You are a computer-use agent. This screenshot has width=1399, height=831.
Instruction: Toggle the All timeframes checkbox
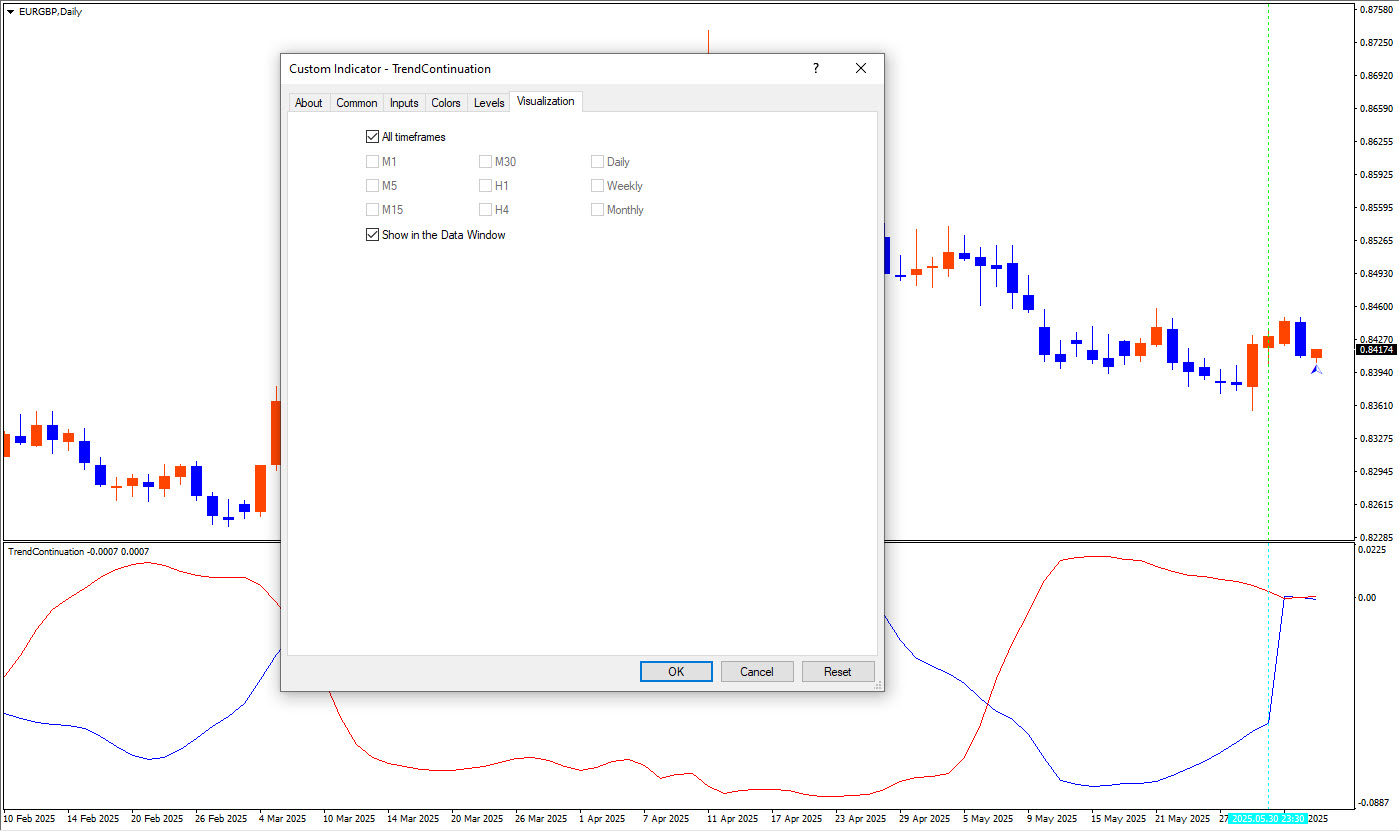373,137
